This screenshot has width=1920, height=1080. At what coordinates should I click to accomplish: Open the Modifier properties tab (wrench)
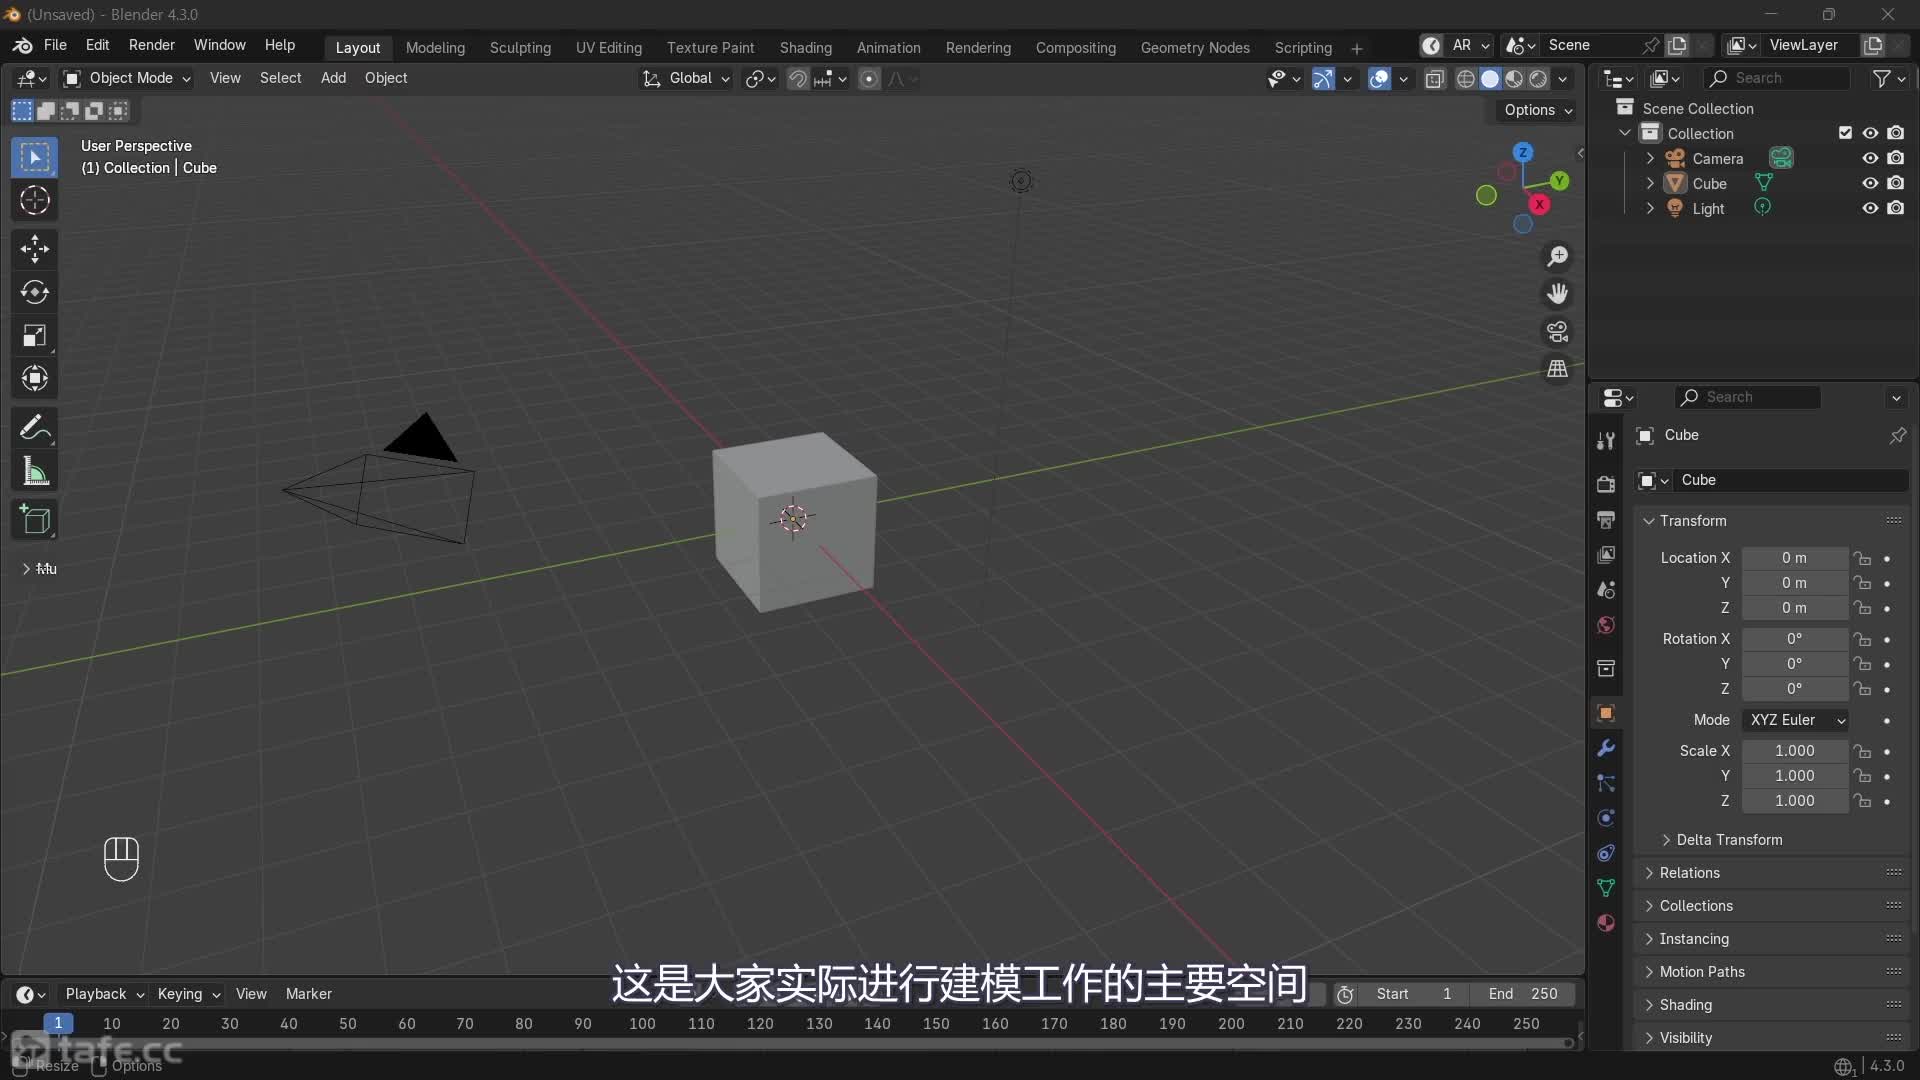(1606, 748)
